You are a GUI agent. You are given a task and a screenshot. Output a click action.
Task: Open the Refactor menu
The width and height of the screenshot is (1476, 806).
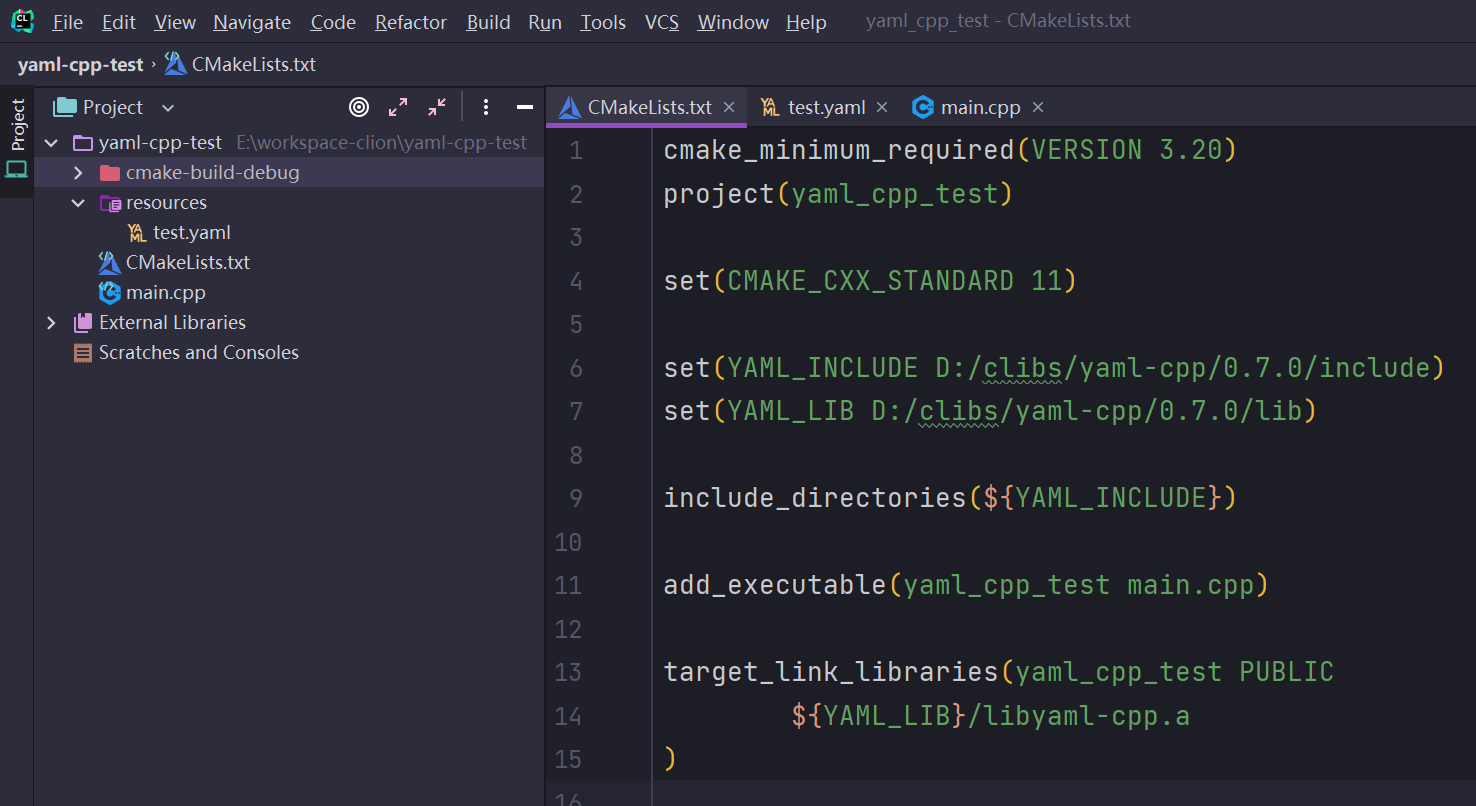(410, 21)
